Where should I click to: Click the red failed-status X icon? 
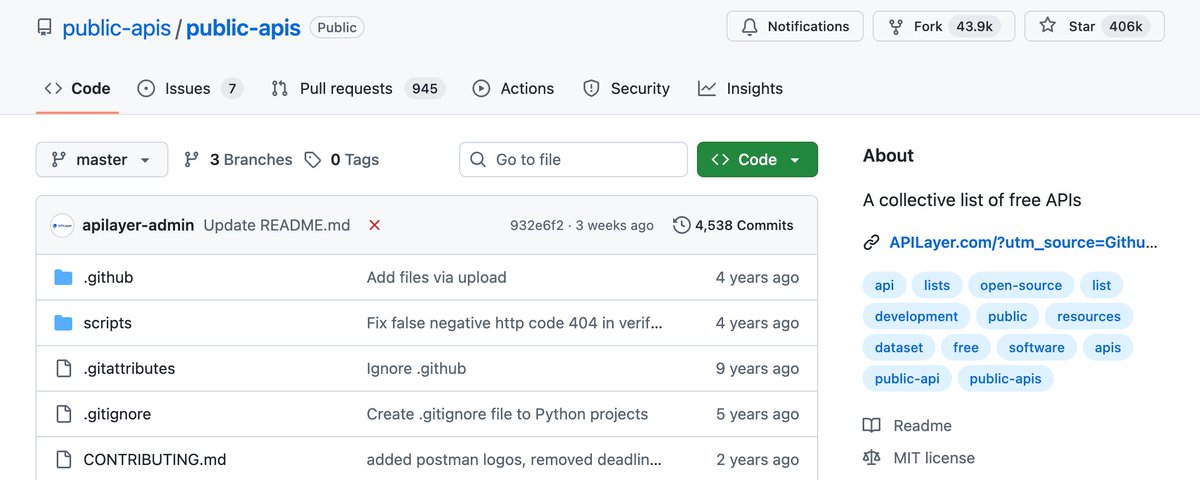click(x=374, y=225)
